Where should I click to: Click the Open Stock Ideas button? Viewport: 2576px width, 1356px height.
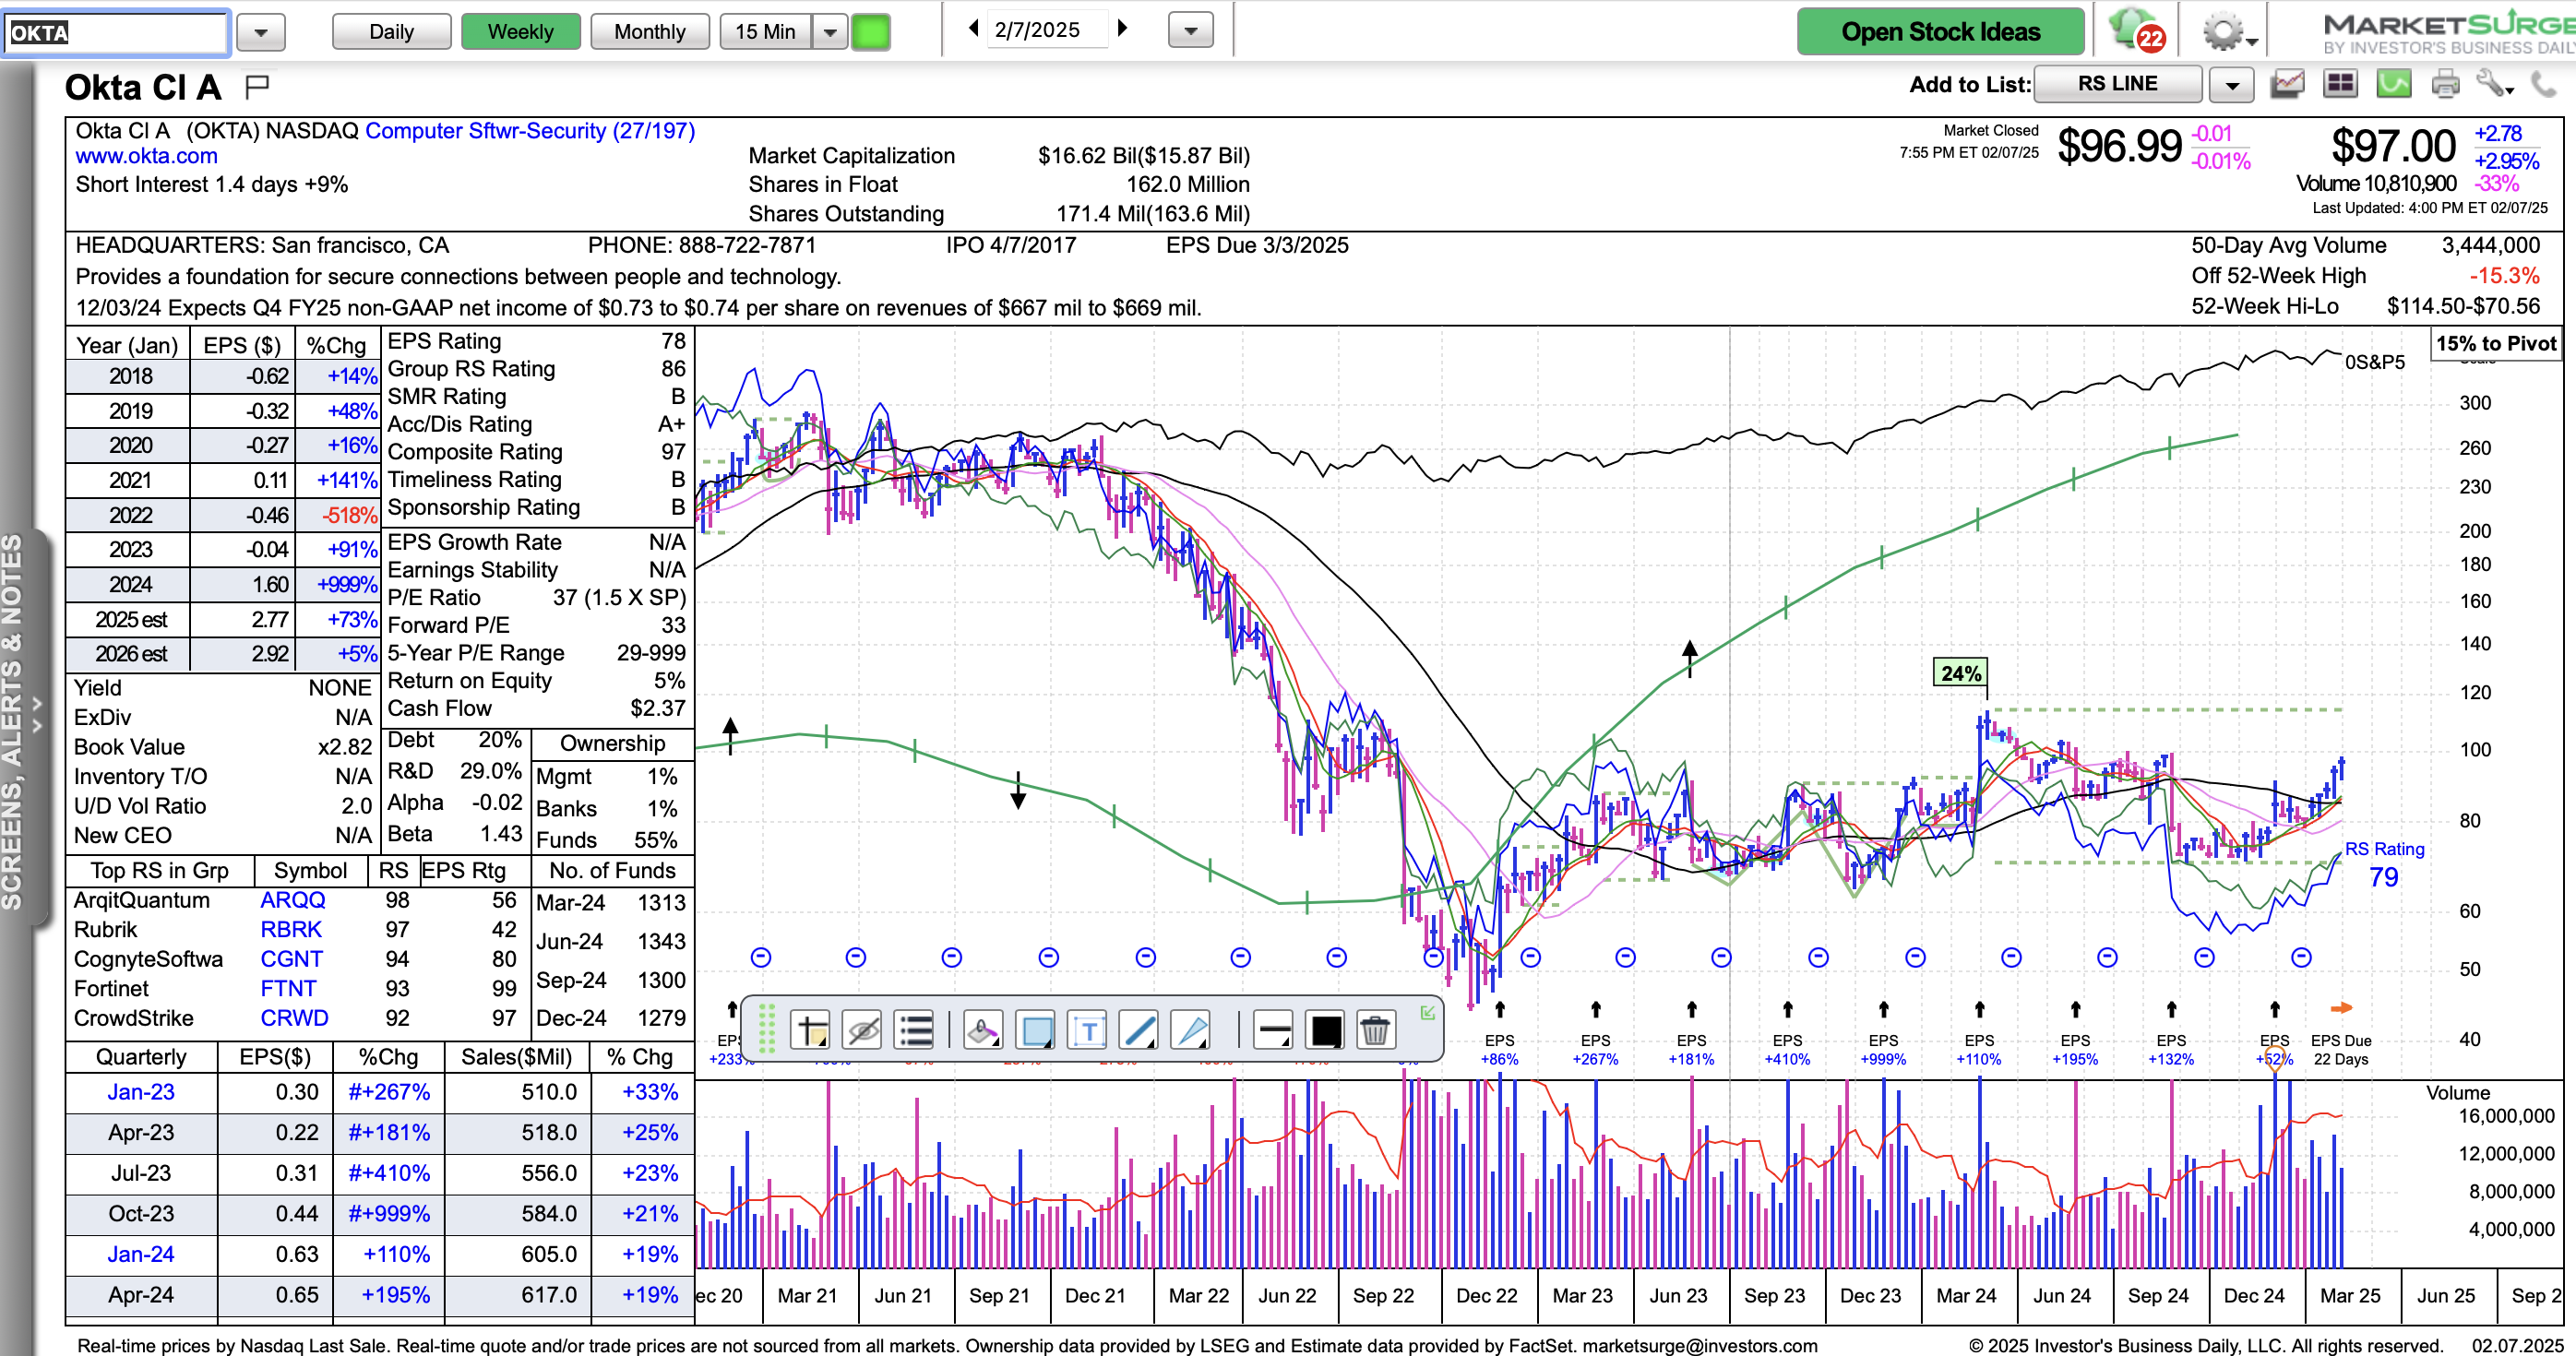(1939, 32)
